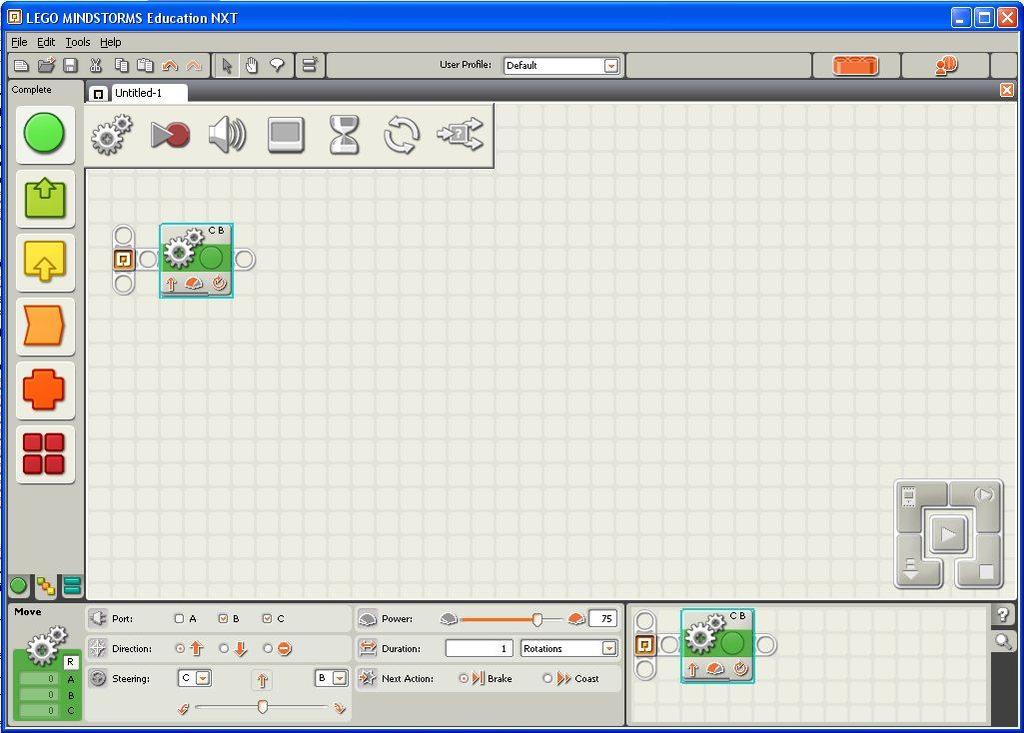
Task: Click the New Program toolbar icon
Action: click(x=22, y=65)
